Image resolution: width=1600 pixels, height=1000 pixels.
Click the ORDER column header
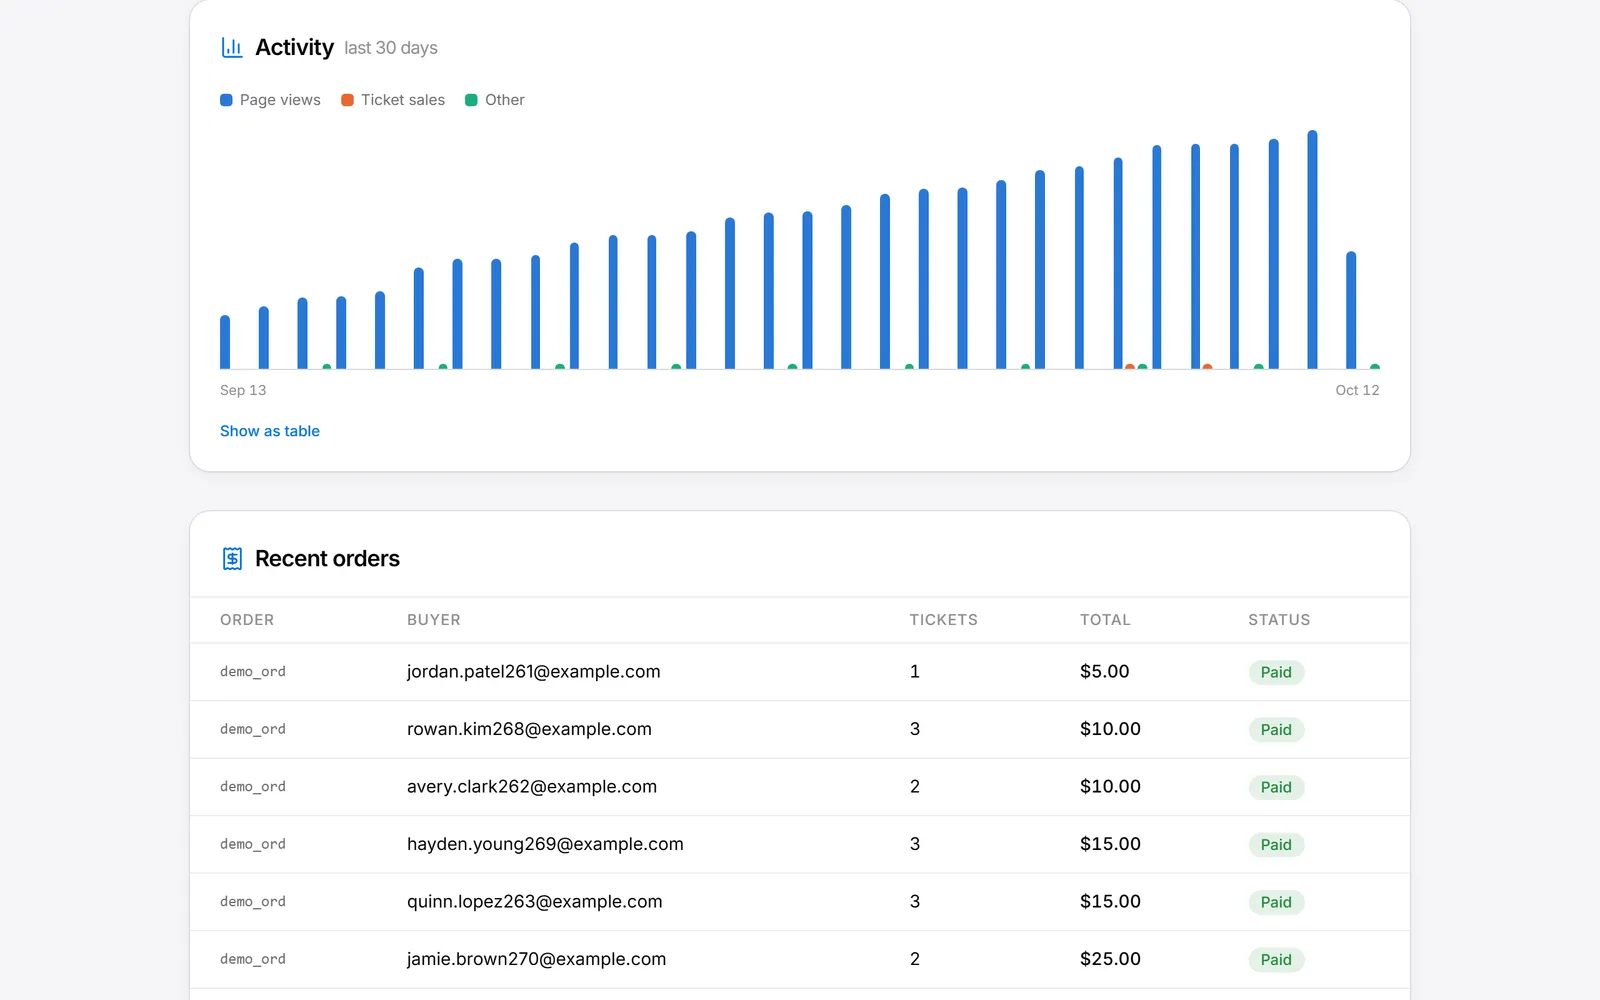(x=247, y=620)
